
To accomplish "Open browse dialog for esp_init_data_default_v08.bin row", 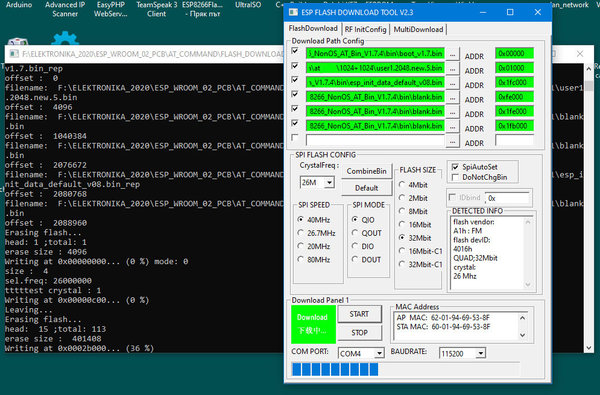I will tap(452, 83).
